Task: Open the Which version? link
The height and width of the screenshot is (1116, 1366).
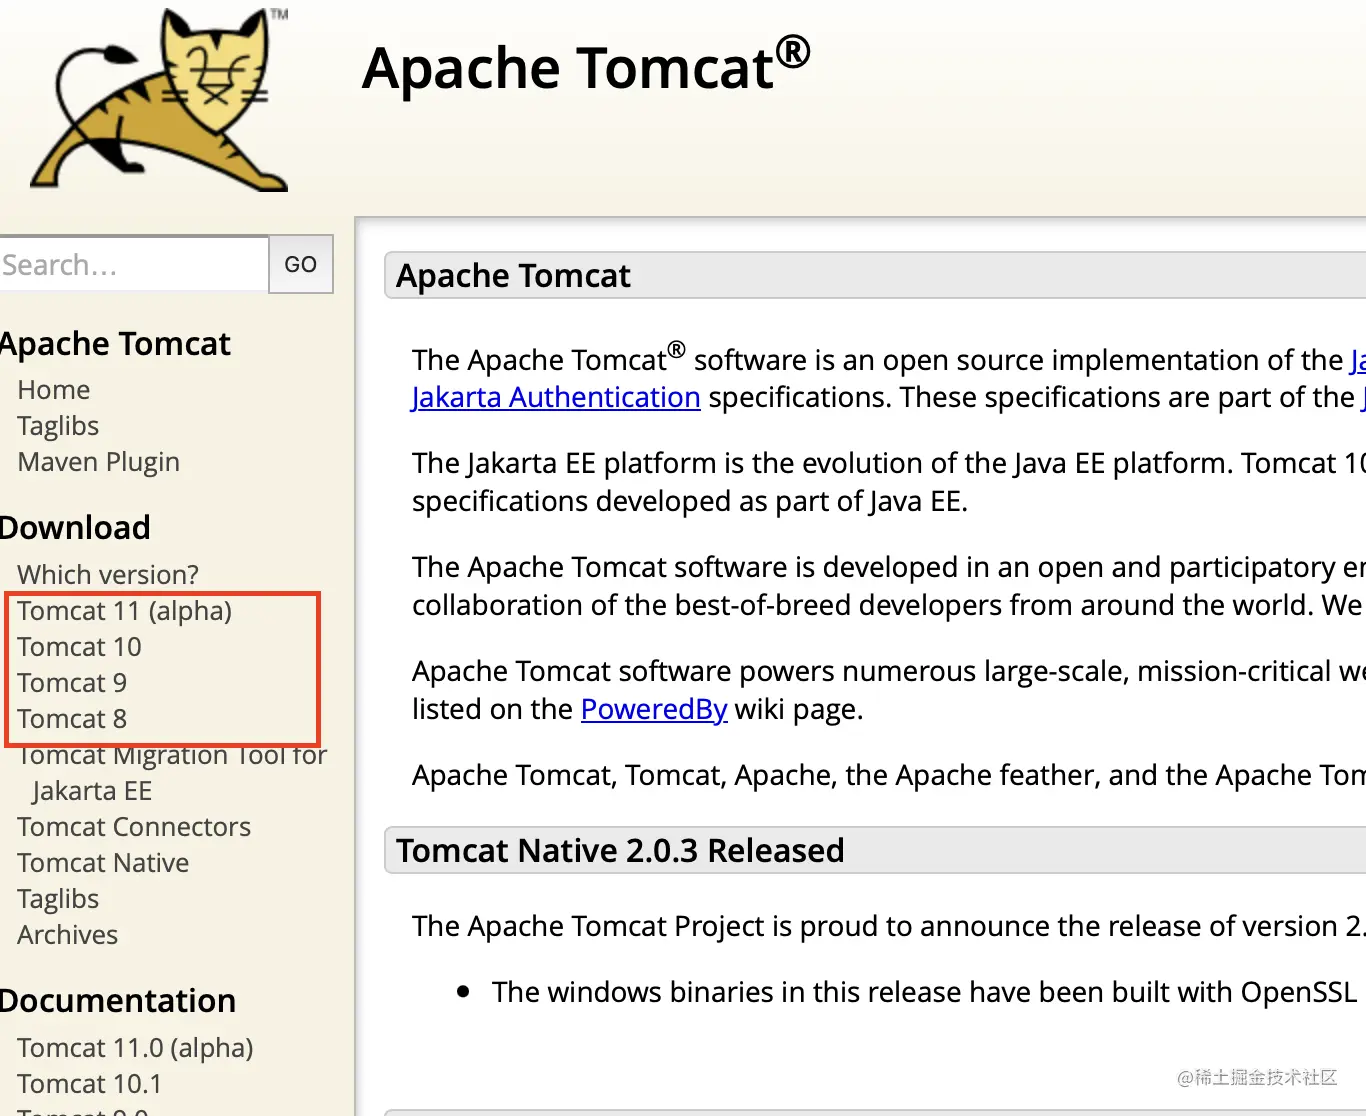Action: click(108, 575)
